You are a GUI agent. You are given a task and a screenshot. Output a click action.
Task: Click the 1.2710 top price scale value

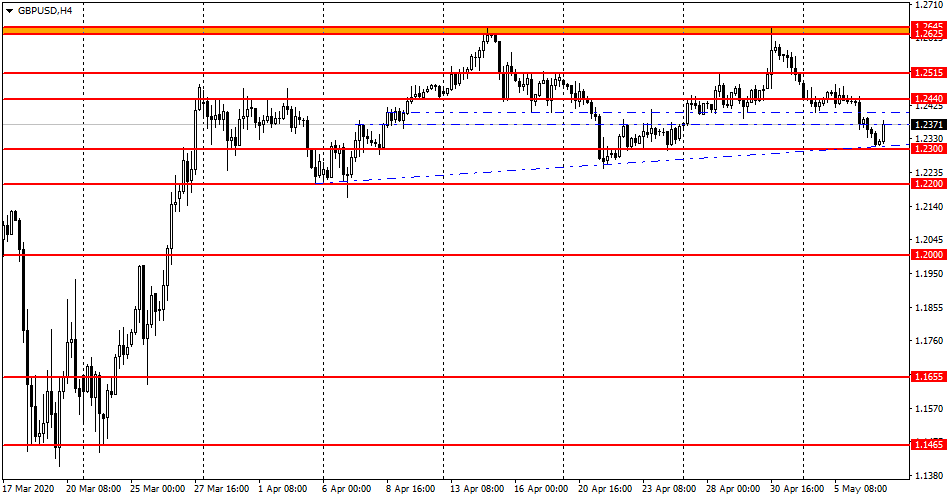click(929, 6)
